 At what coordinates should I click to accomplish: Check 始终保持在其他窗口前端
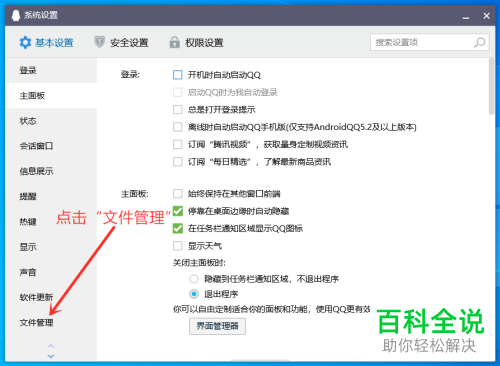pos(178,194)
